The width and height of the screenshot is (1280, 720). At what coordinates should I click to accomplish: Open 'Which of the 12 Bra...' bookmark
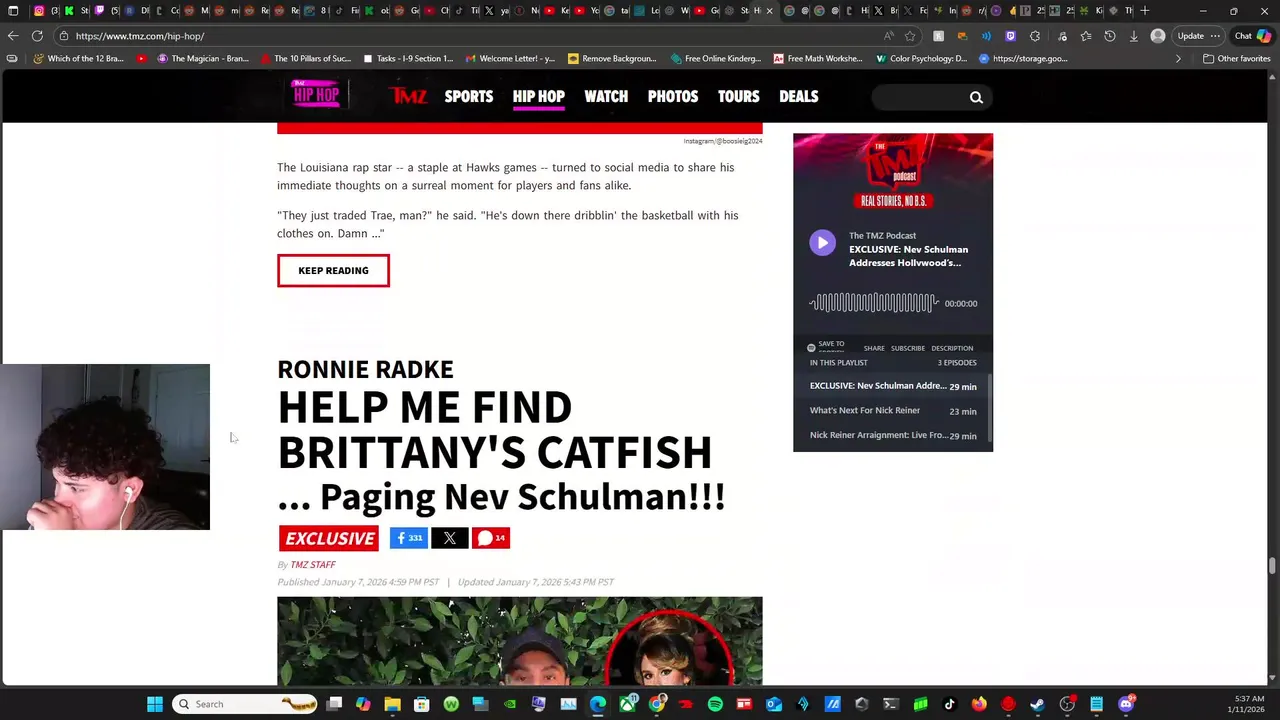78,58
